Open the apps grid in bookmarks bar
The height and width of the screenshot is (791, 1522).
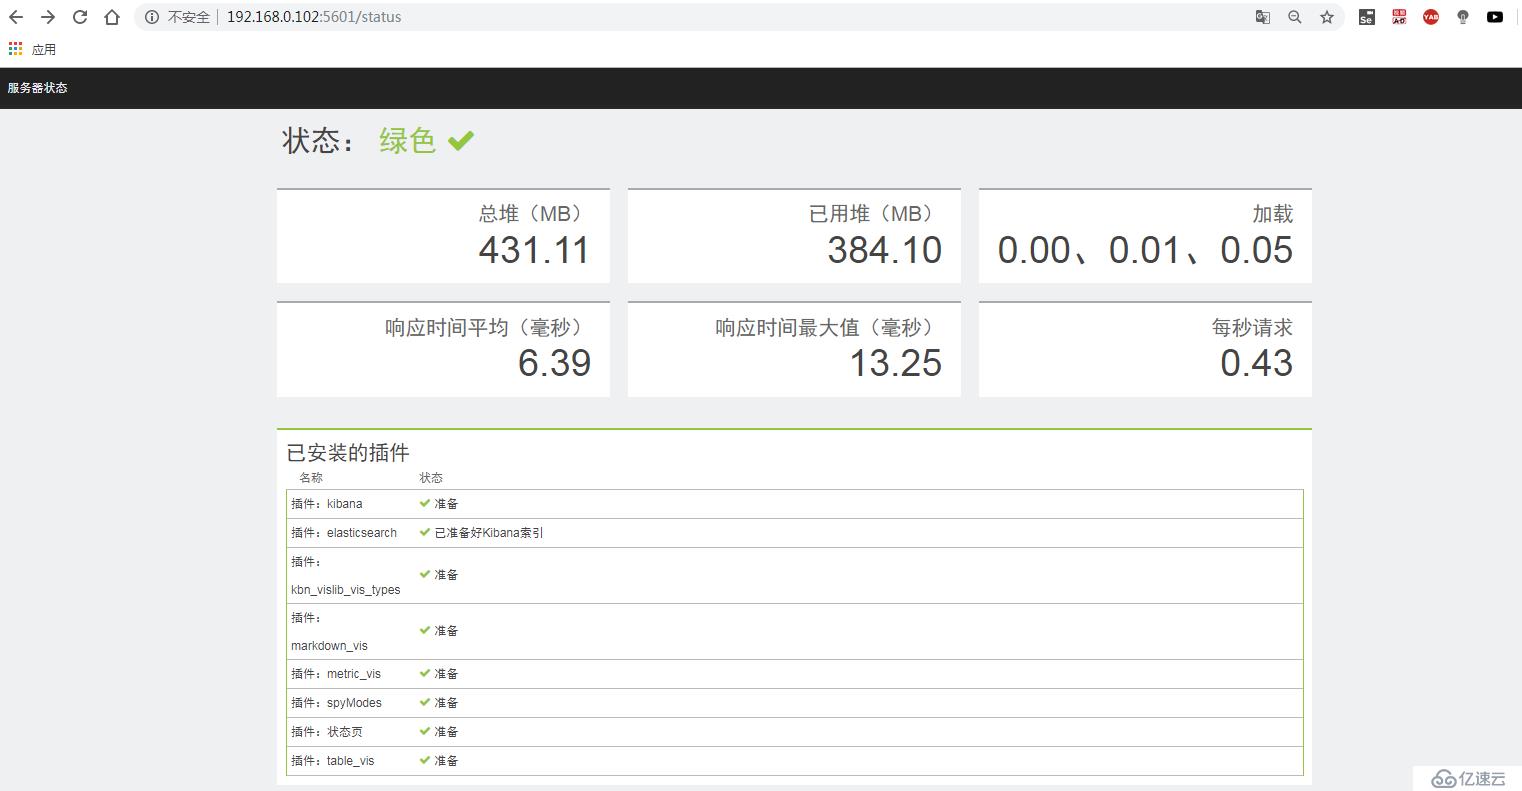tap(15, 49)
